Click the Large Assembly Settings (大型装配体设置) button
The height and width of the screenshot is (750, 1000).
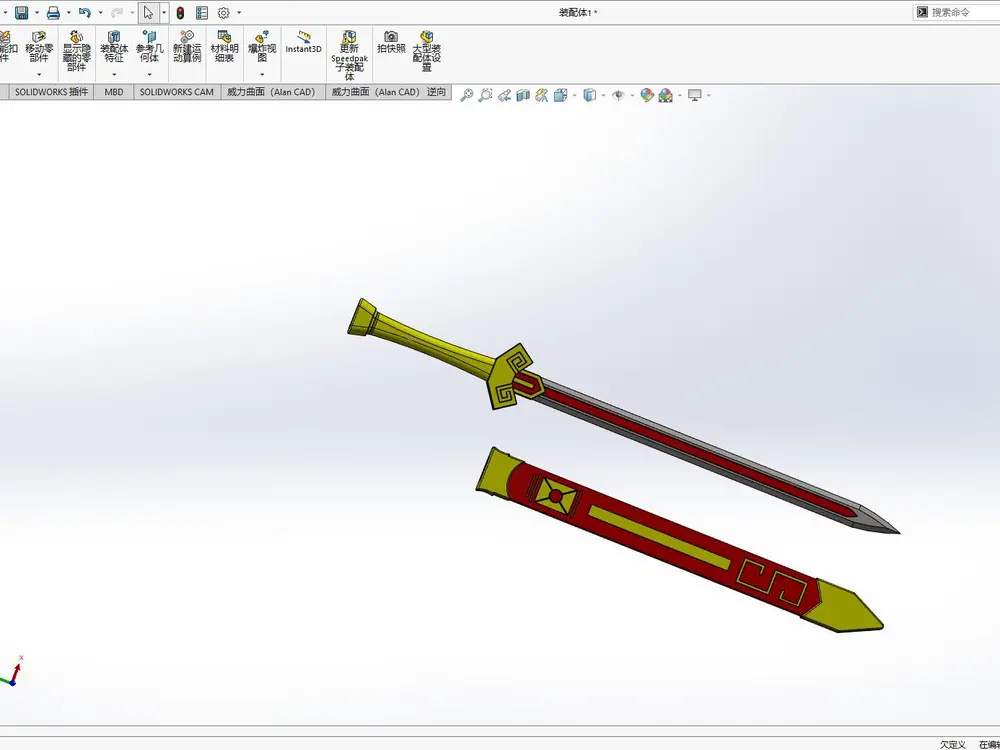(x=427, y=51)
